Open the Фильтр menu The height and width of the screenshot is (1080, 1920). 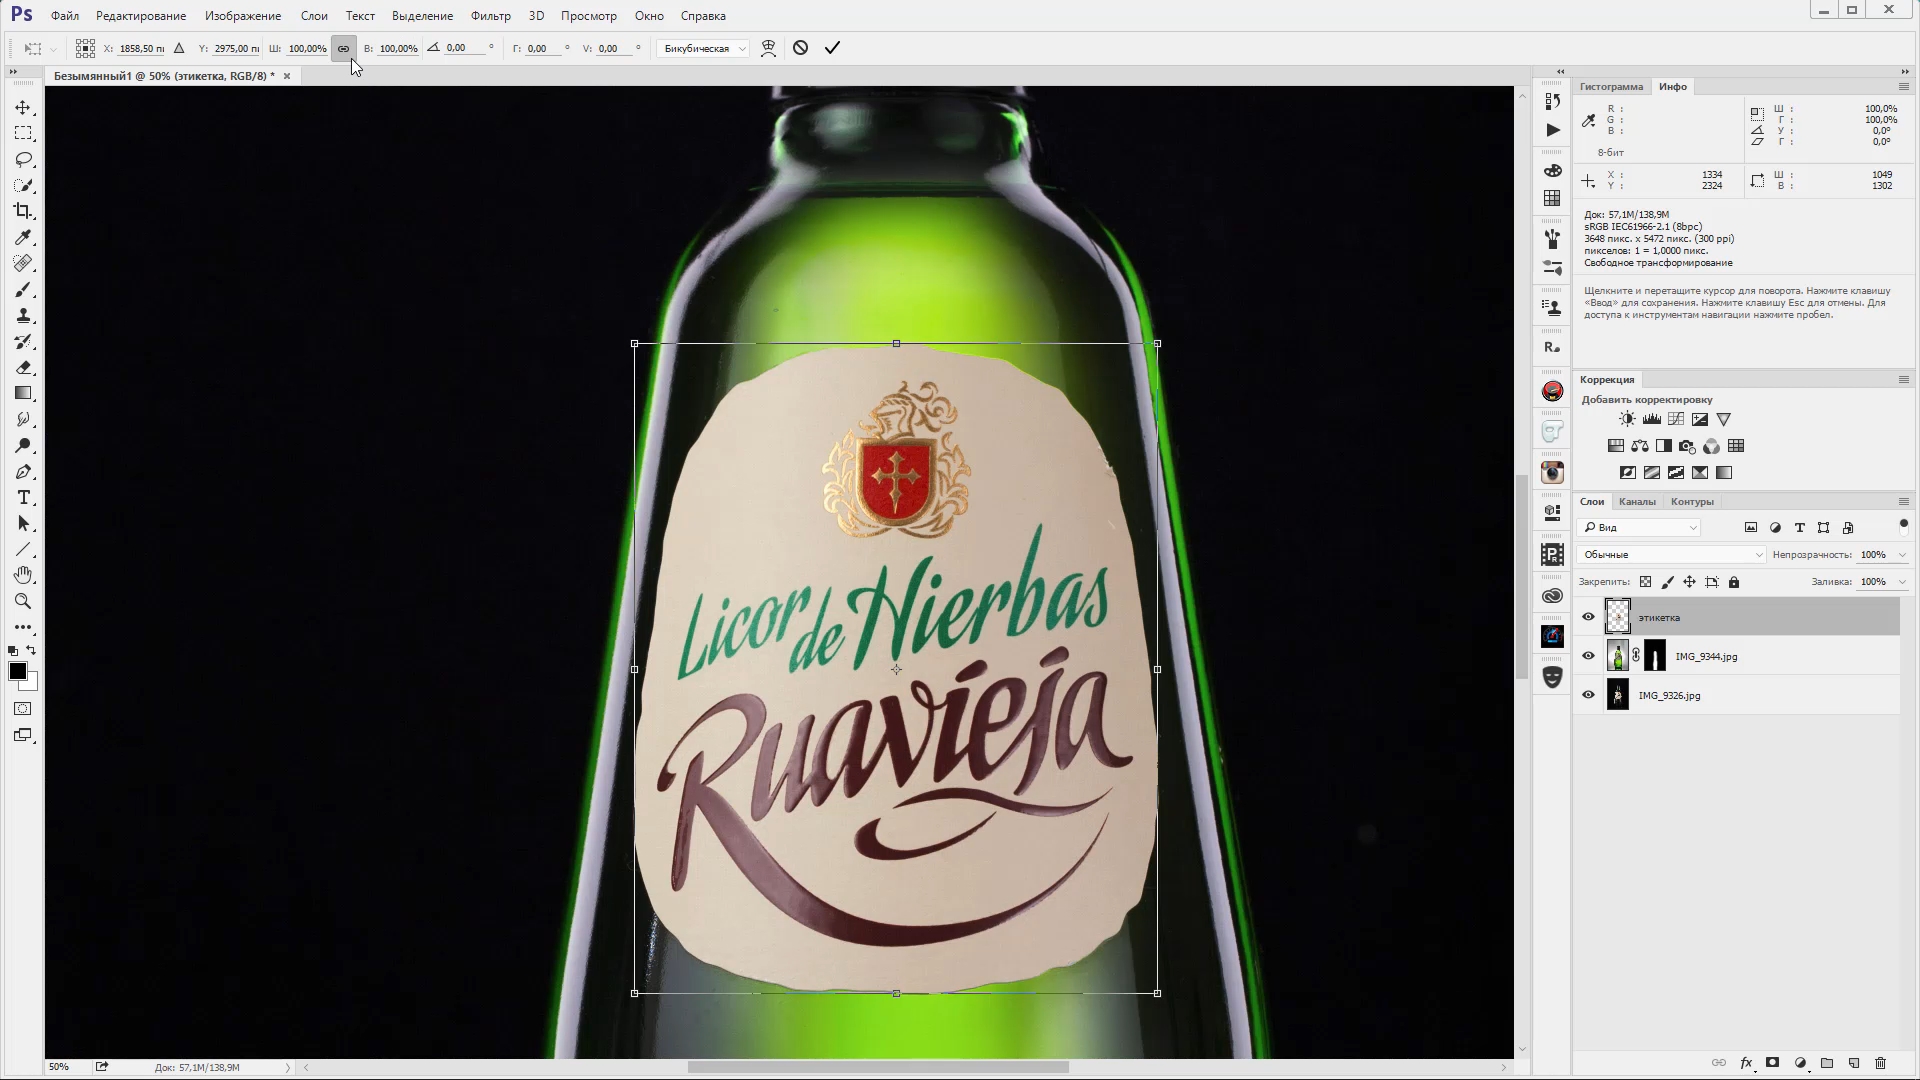click(x=491, y=16)
